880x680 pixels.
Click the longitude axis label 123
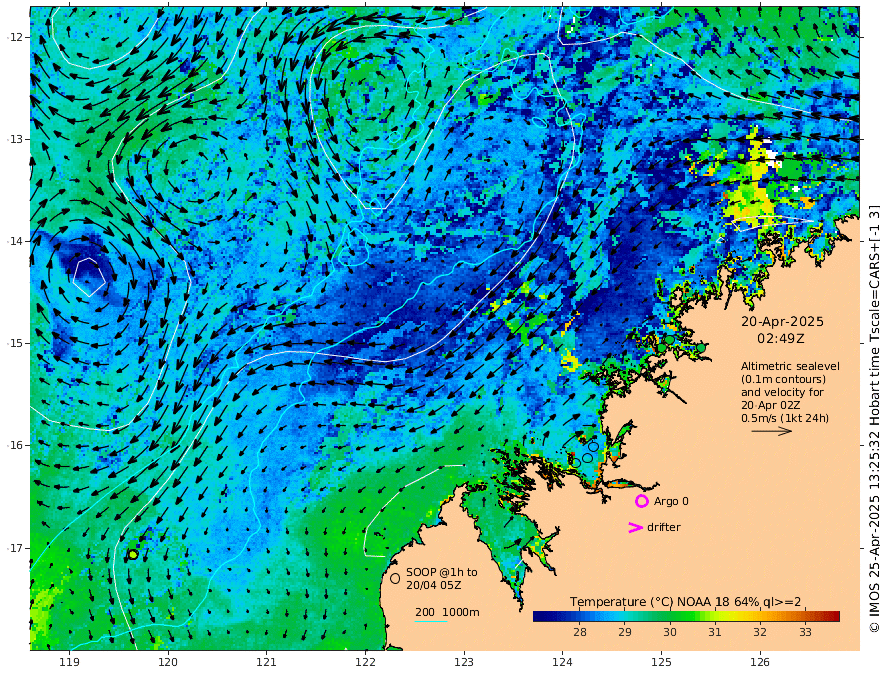464,663
